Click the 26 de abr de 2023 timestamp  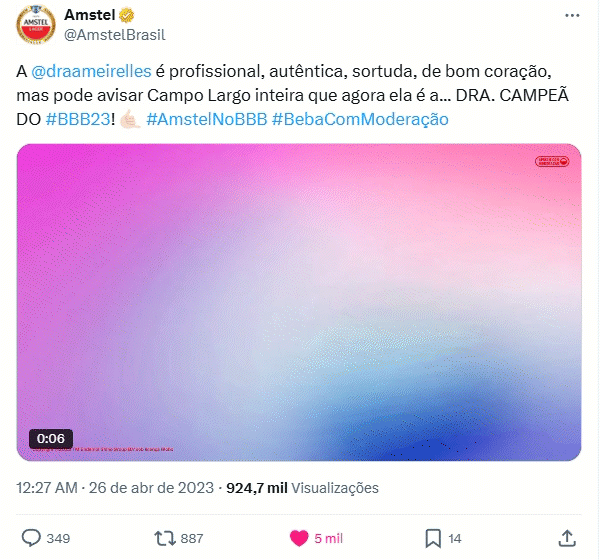tap(151, 488)
